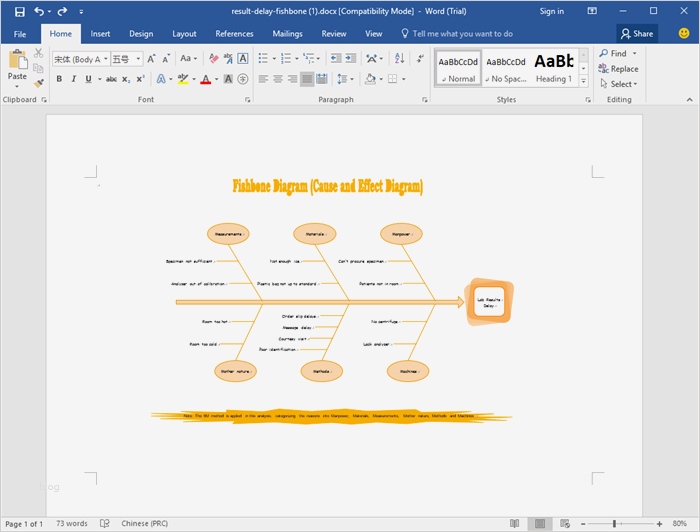Switch to the References tab
The width and height of the screenshot is (700, 532).
(x=234, y=33)
